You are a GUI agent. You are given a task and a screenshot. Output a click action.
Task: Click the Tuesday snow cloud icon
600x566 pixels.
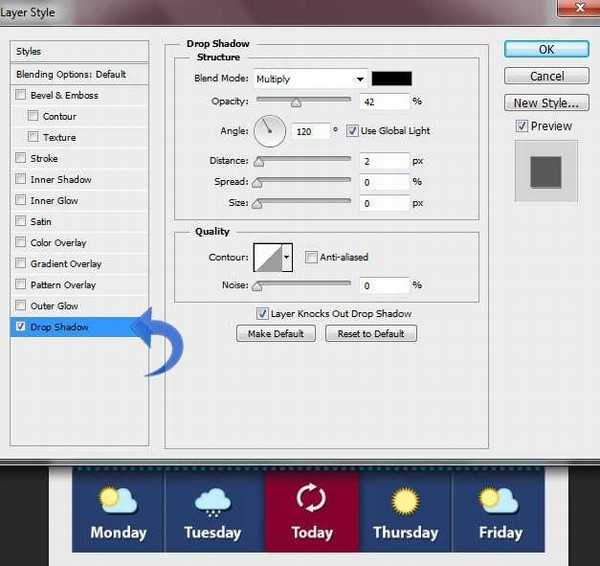coord(212,500)
